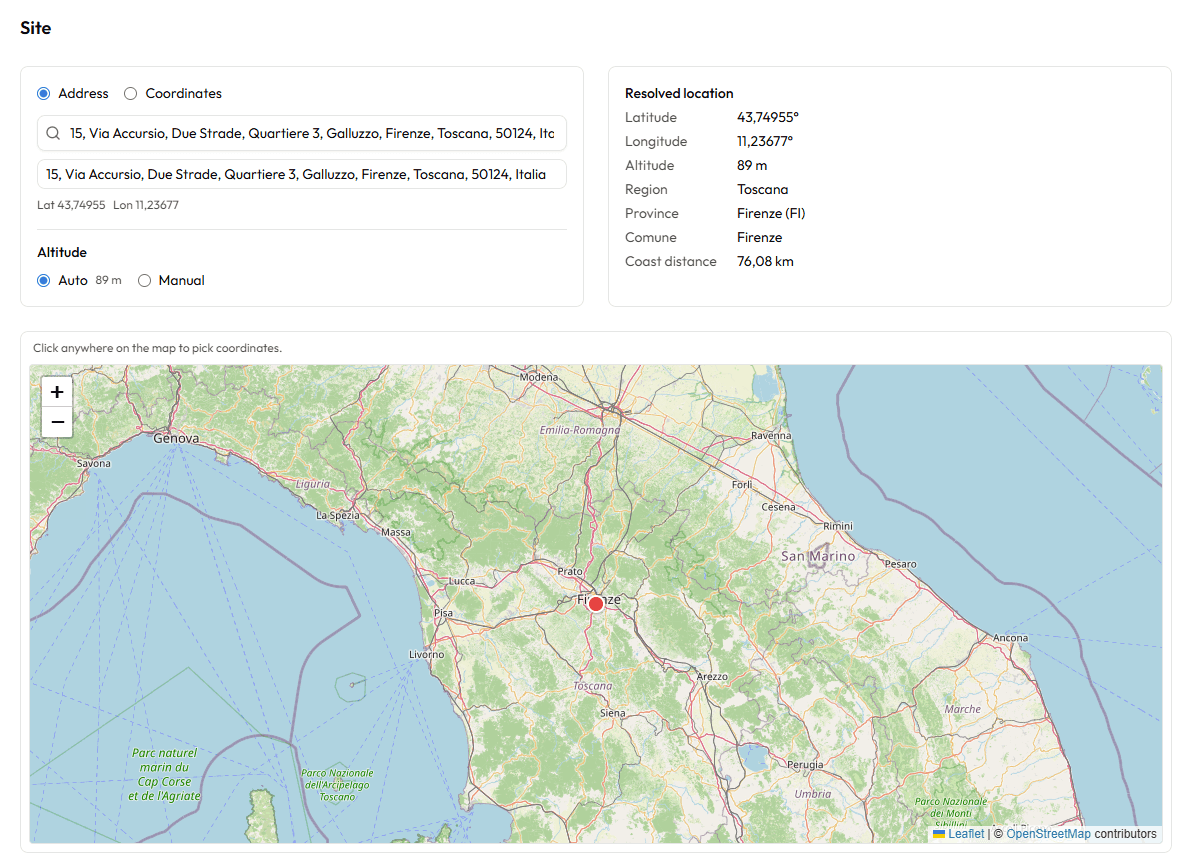Open the Leaflet attribution link
The image size is (1190, 866).
point(966,834)
